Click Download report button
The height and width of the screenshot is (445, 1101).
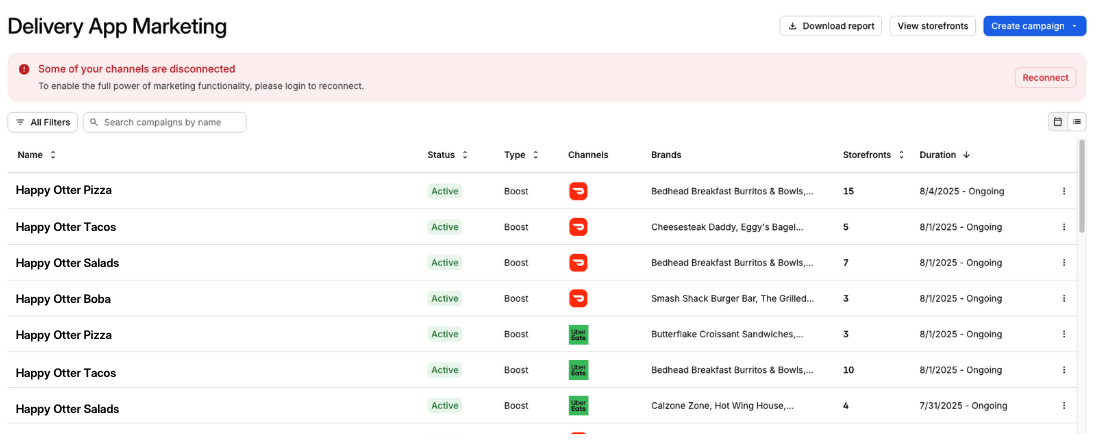click(x=831, y=26)
